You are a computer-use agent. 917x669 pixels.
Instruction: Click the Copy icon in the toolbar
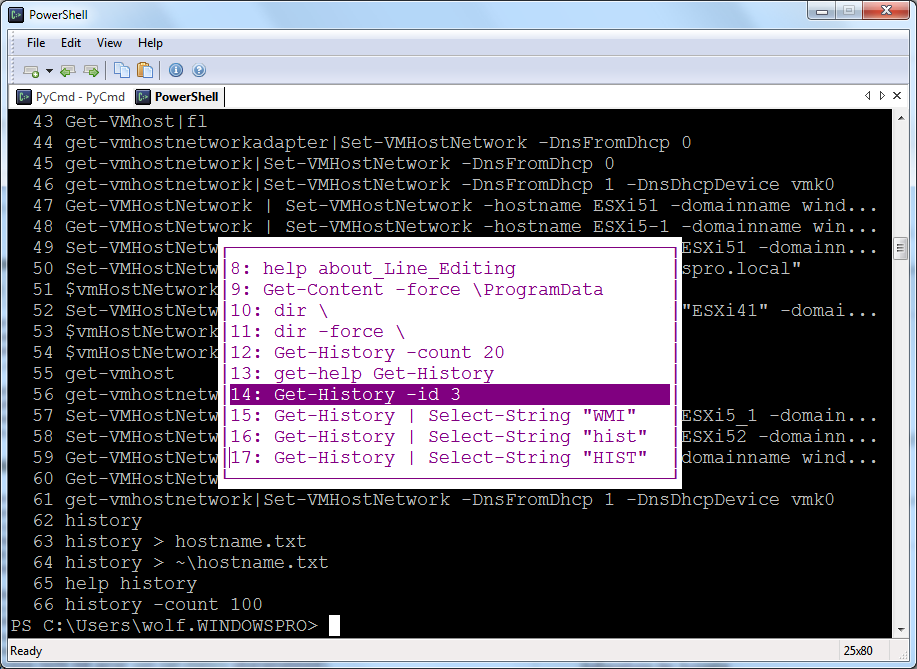coord(122,70)
